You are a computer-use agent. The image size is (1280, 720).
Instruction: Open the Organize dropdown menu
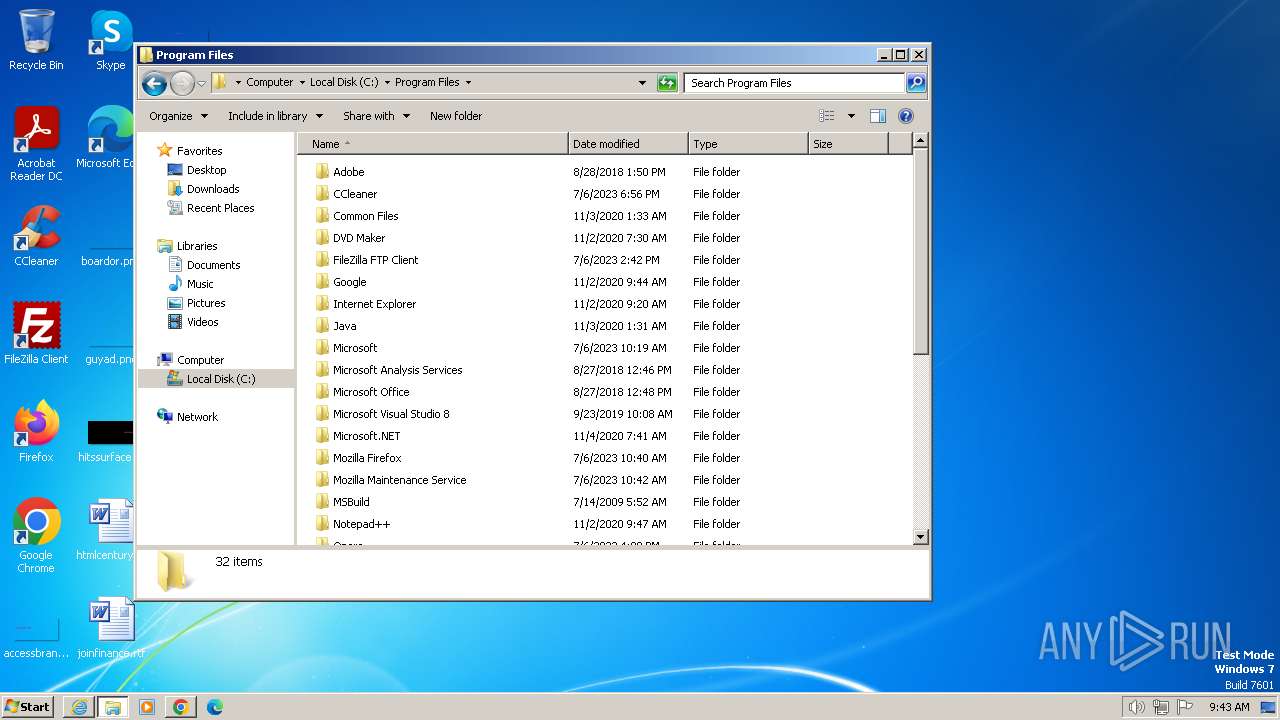(179, 116)
